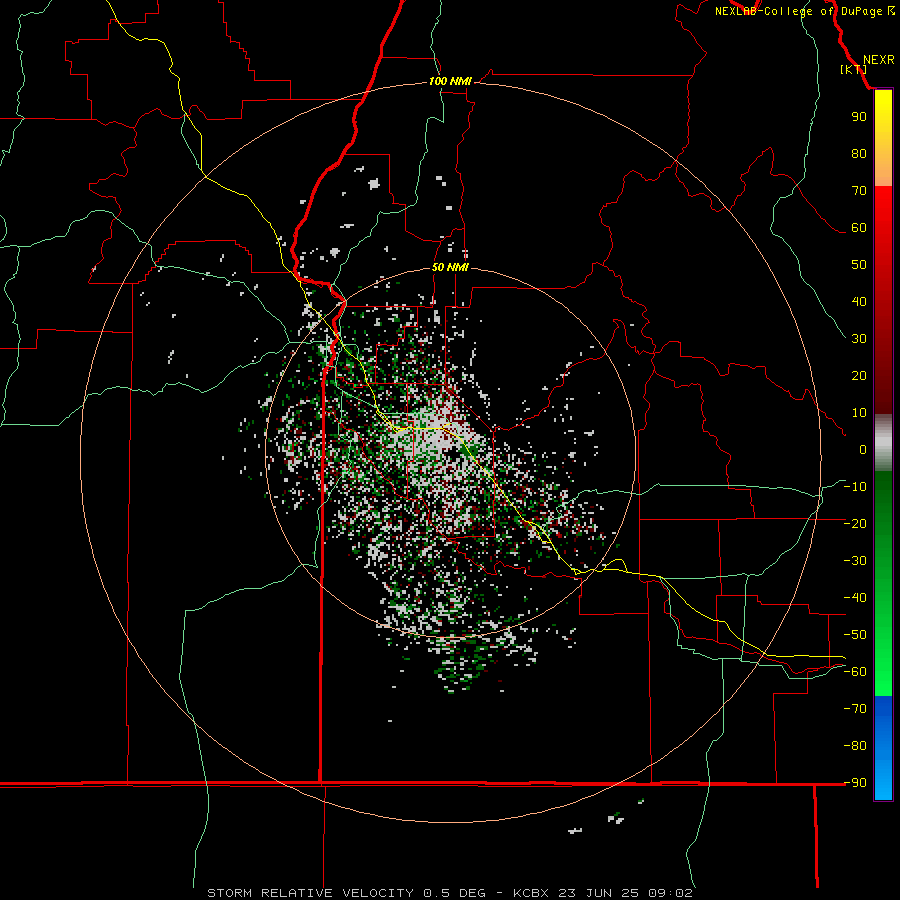The image size is (900, 900).
Task: Click the 90 value on the velocity scale
Action: [859, 117]
